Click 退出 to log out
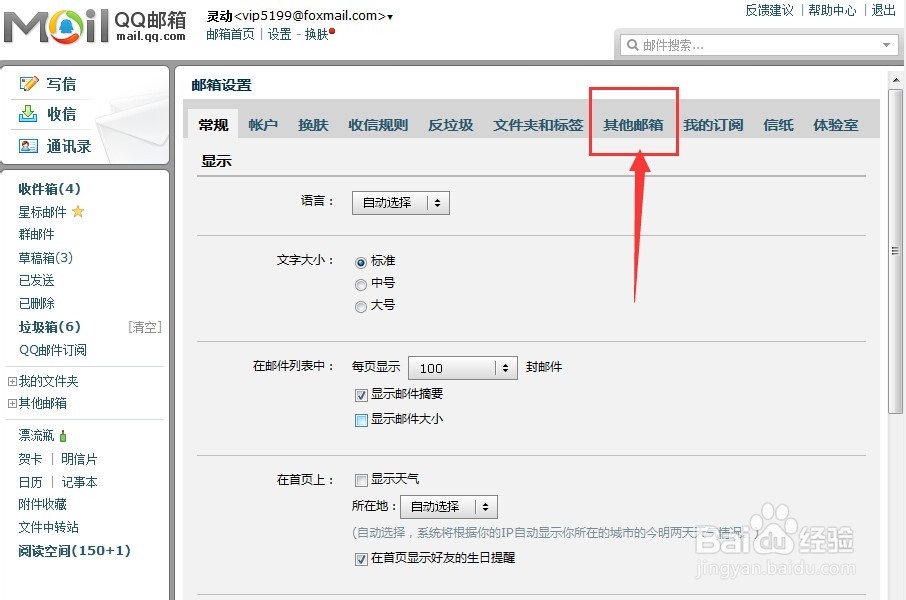 click(883, 10)
